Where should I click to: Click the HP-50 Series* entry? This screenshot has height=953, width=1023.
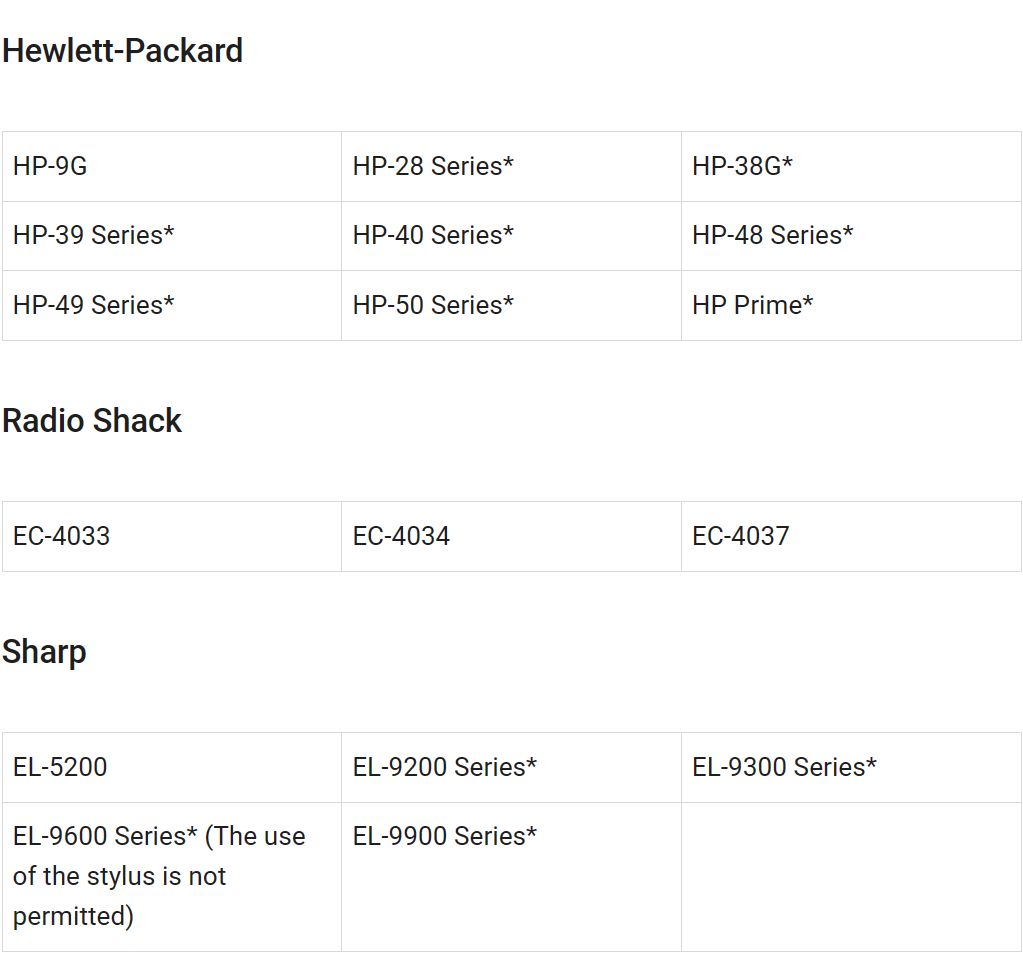coord(512,305)
